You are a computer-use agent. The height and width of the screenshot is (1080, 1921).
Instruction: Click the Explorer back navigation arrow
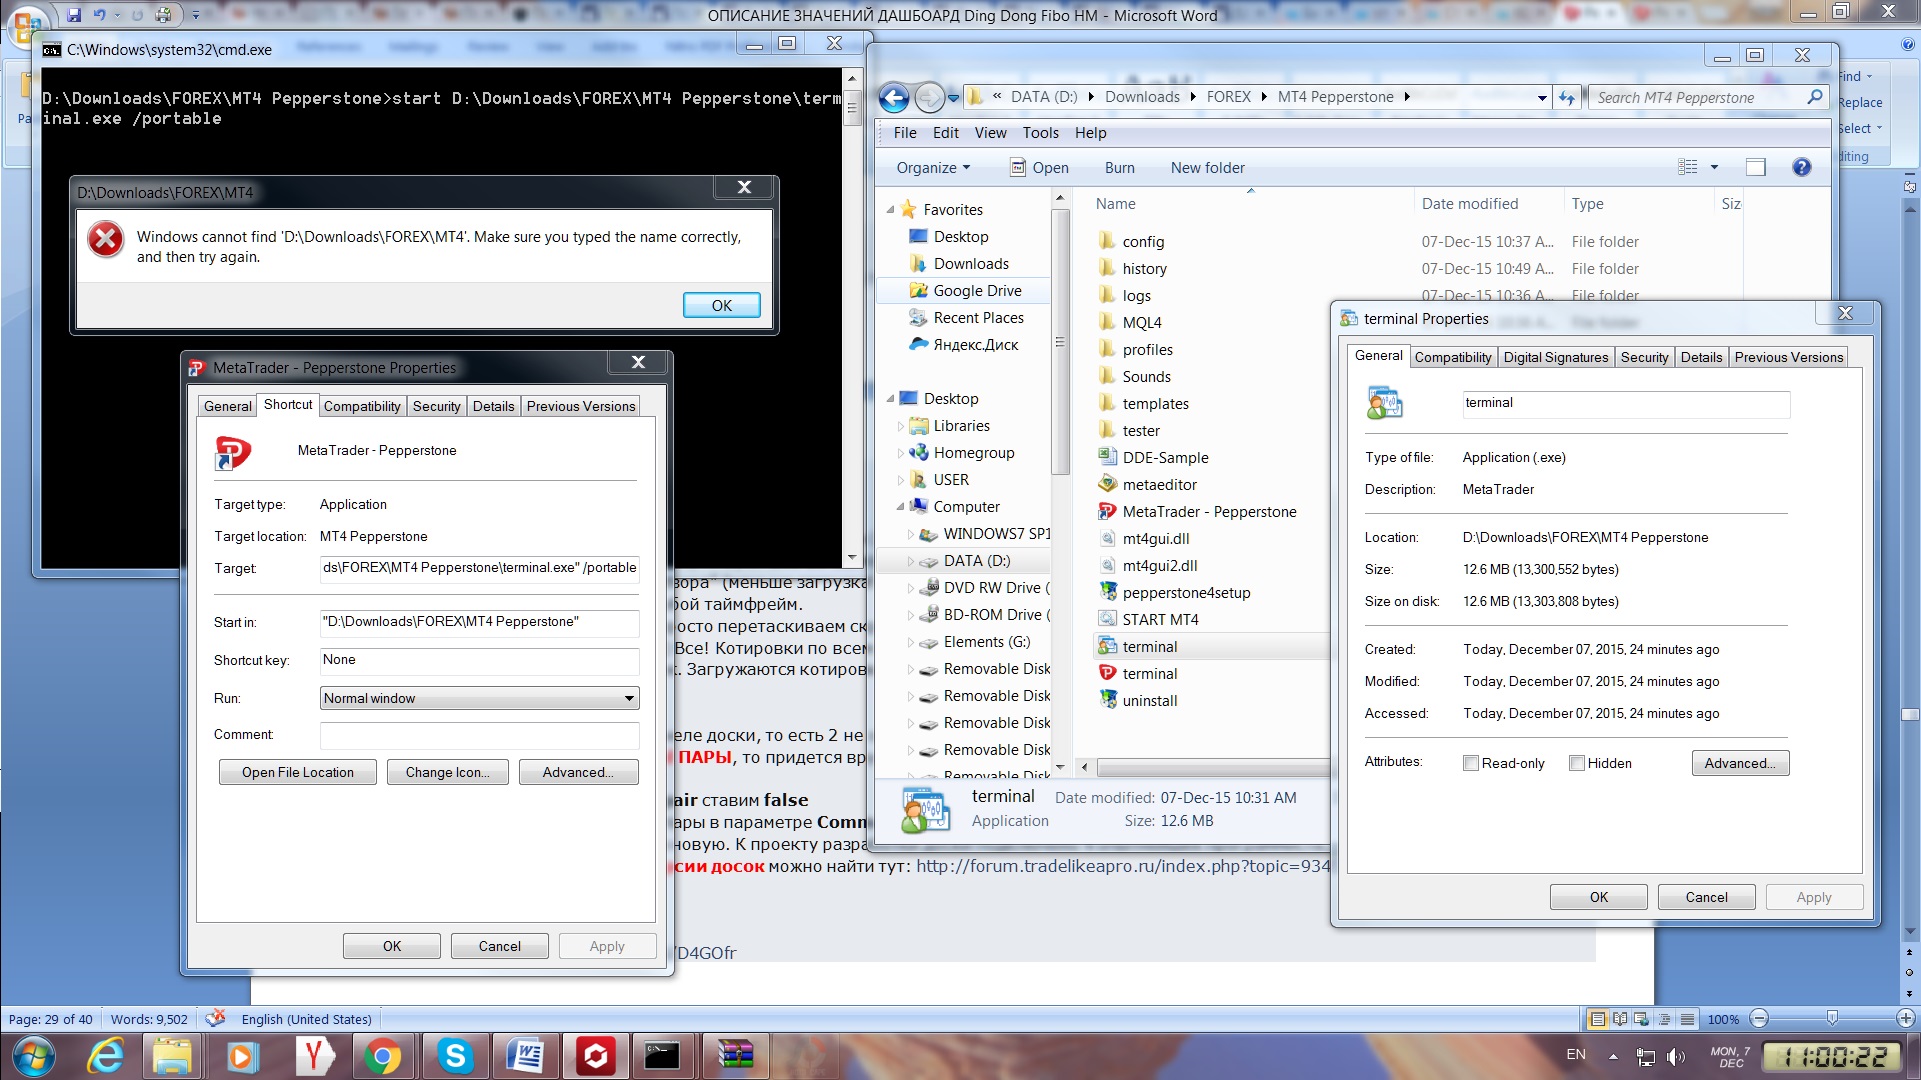click(893, 97)
